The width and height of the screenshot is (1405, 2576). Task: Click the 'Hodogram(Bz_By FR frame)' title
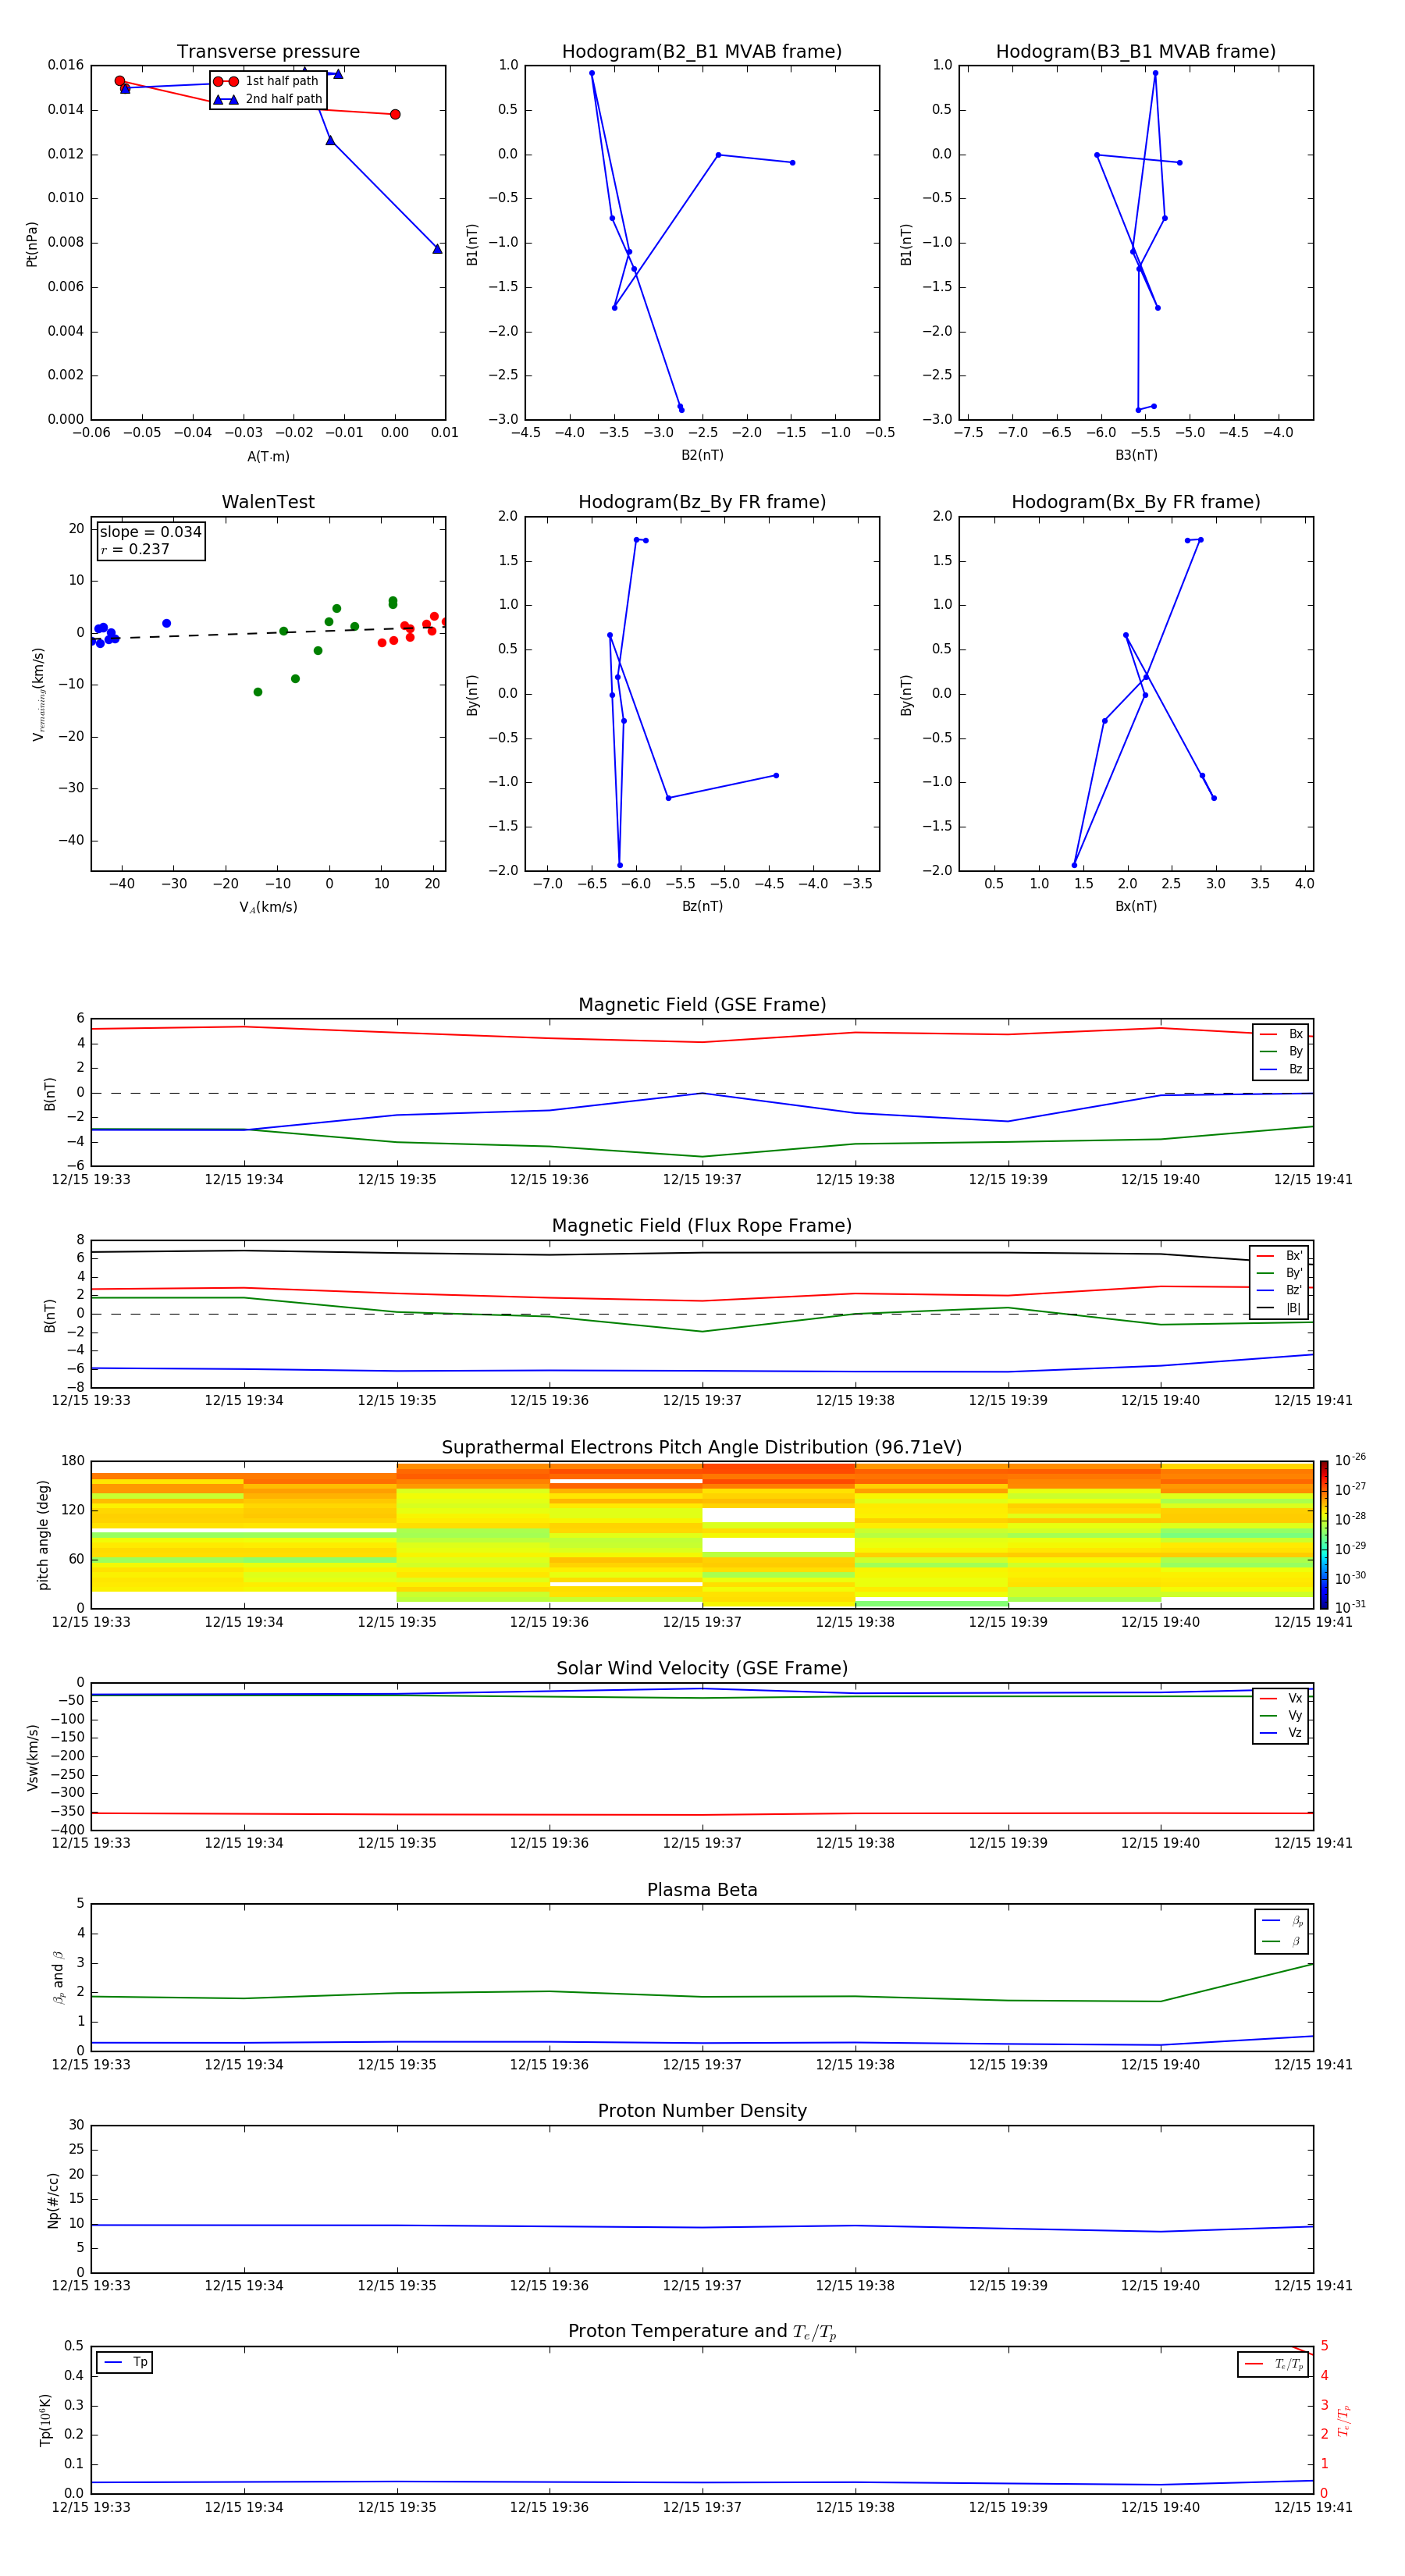pyautogui.click(x=702, y=502)
